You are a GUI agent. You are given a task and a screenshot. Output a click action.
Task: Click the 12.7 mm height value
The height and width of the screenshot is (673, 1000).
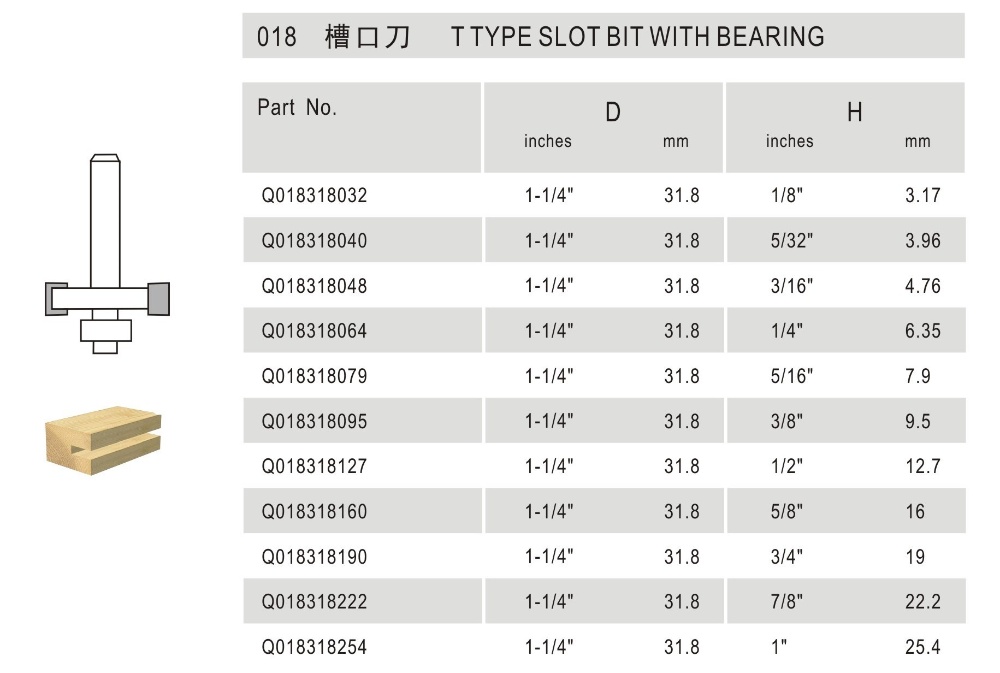922,467
